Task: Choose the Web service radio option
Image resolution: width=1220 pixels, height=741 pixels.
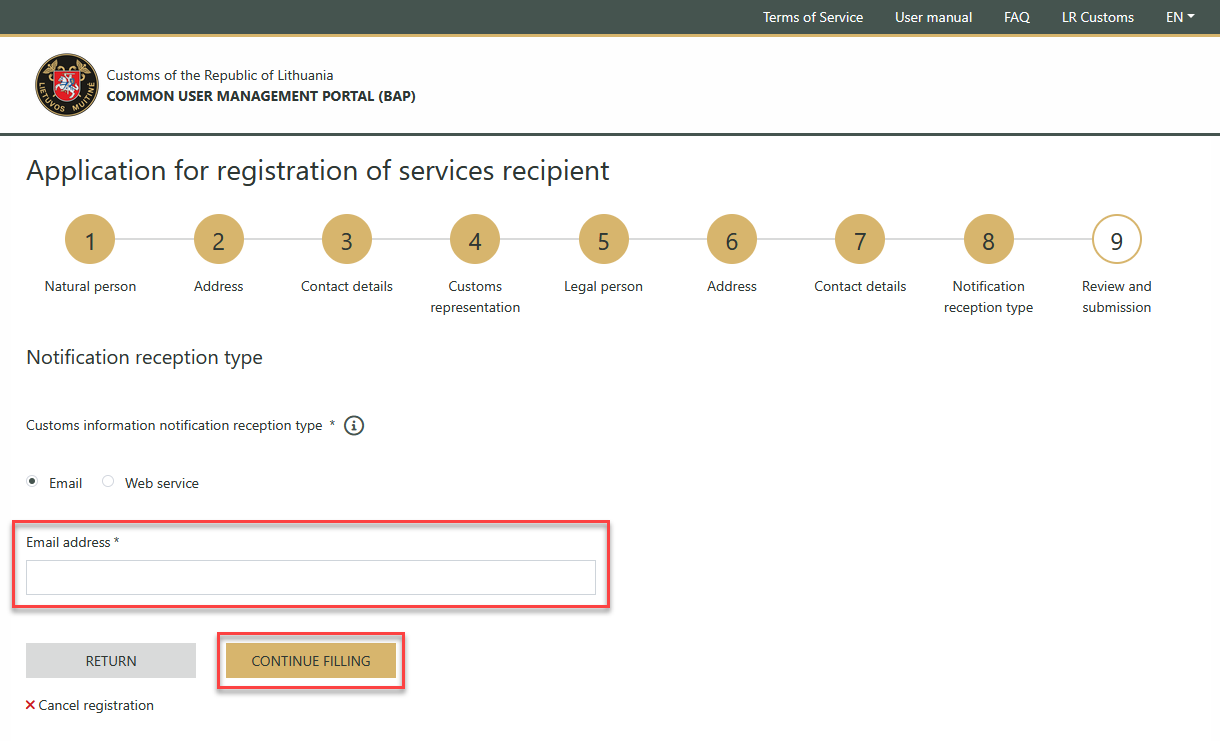Action: [x=108, y=482]
